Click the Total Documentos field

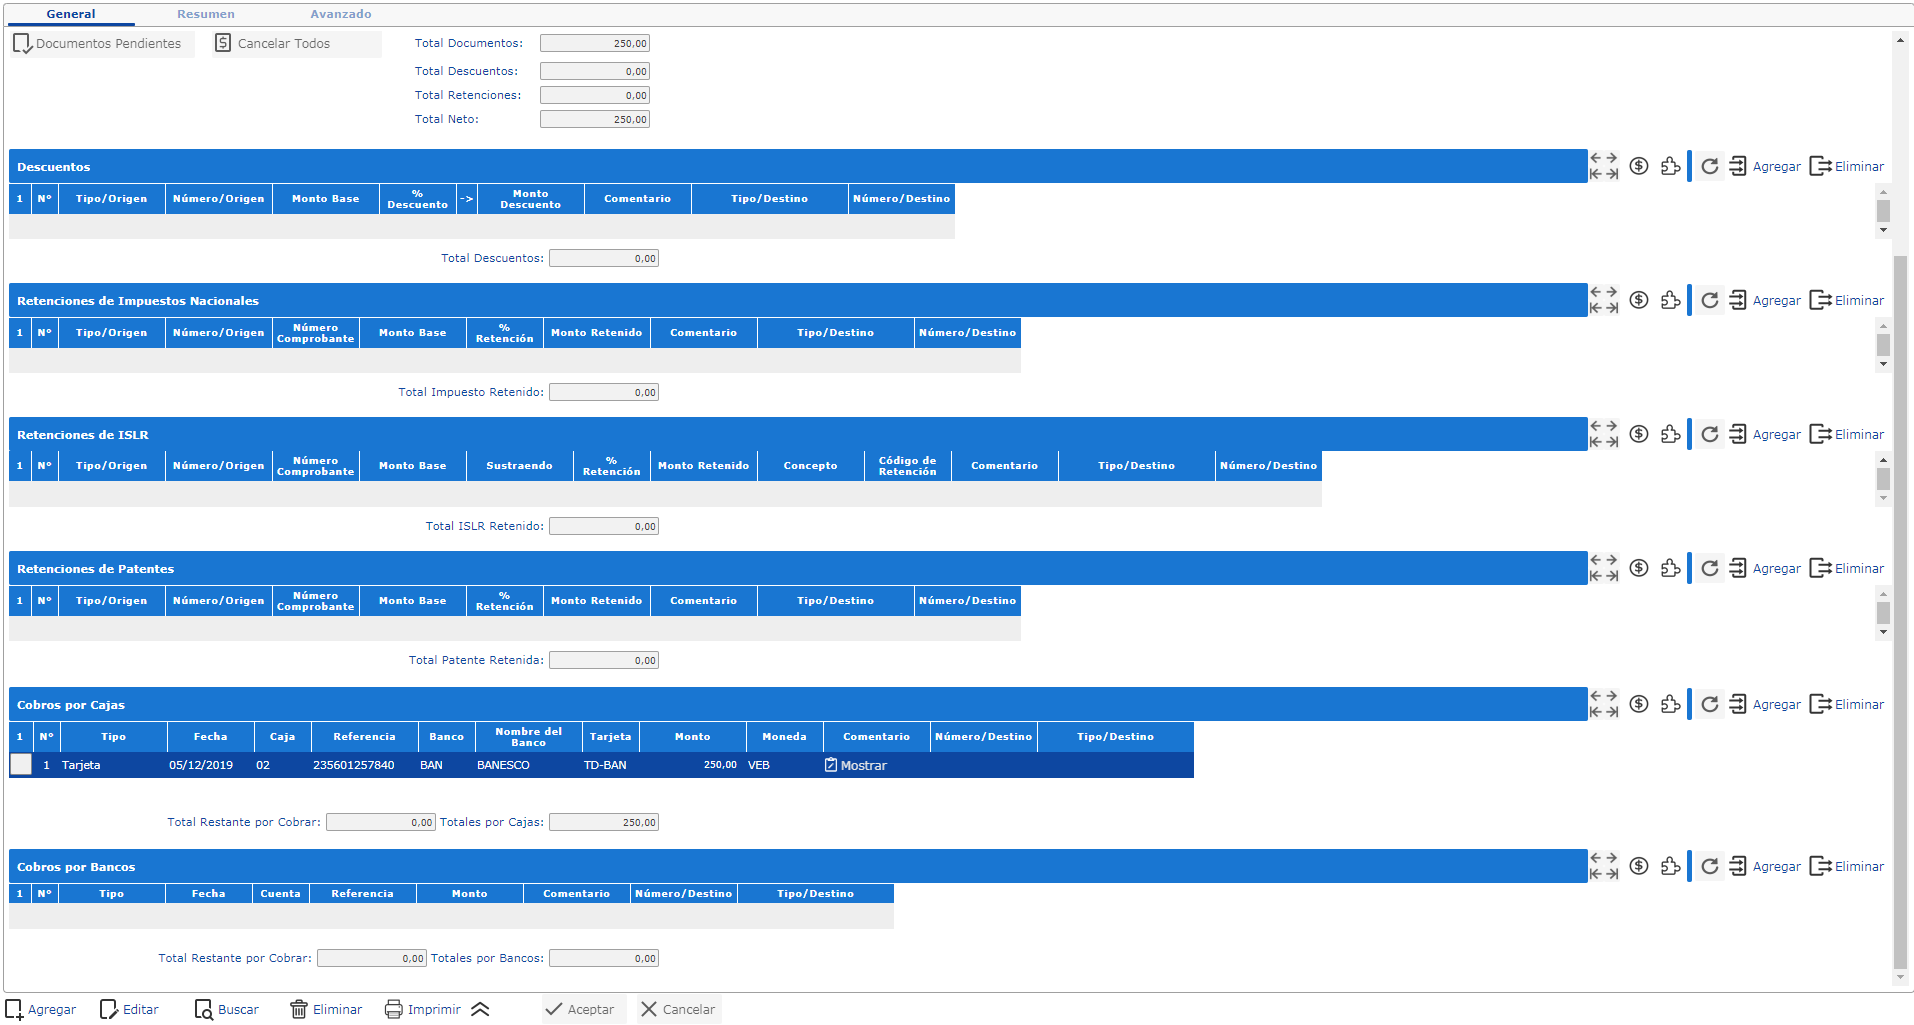click(x=595, y=43)
